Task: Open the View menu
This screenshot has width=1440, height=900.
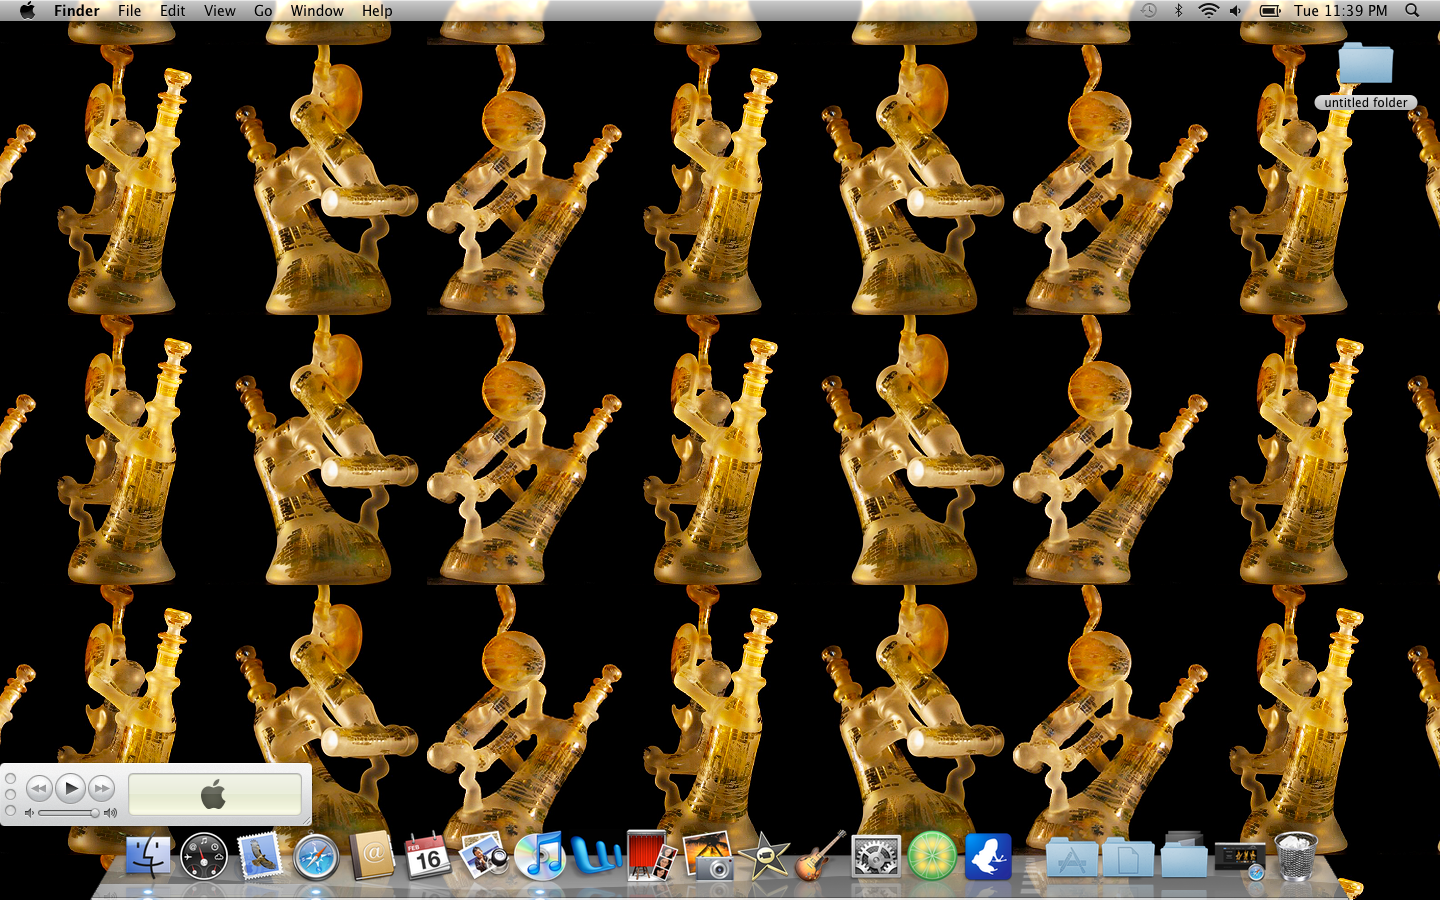Action: 219,10
